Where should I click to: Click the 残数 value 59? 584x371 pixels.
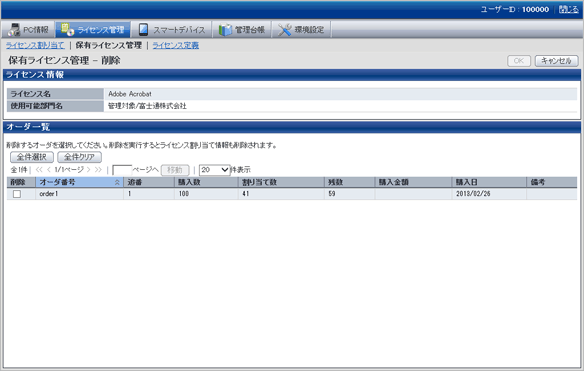[332, 194]
